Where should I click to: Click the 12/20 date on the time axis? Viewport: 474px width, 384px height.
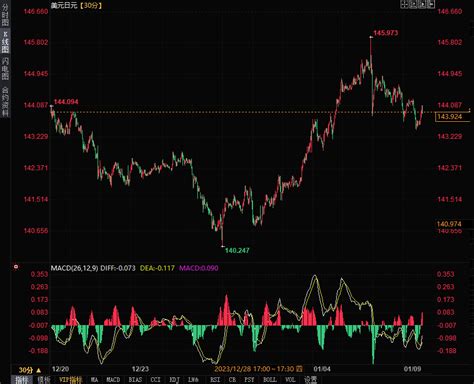pos(60,369)
